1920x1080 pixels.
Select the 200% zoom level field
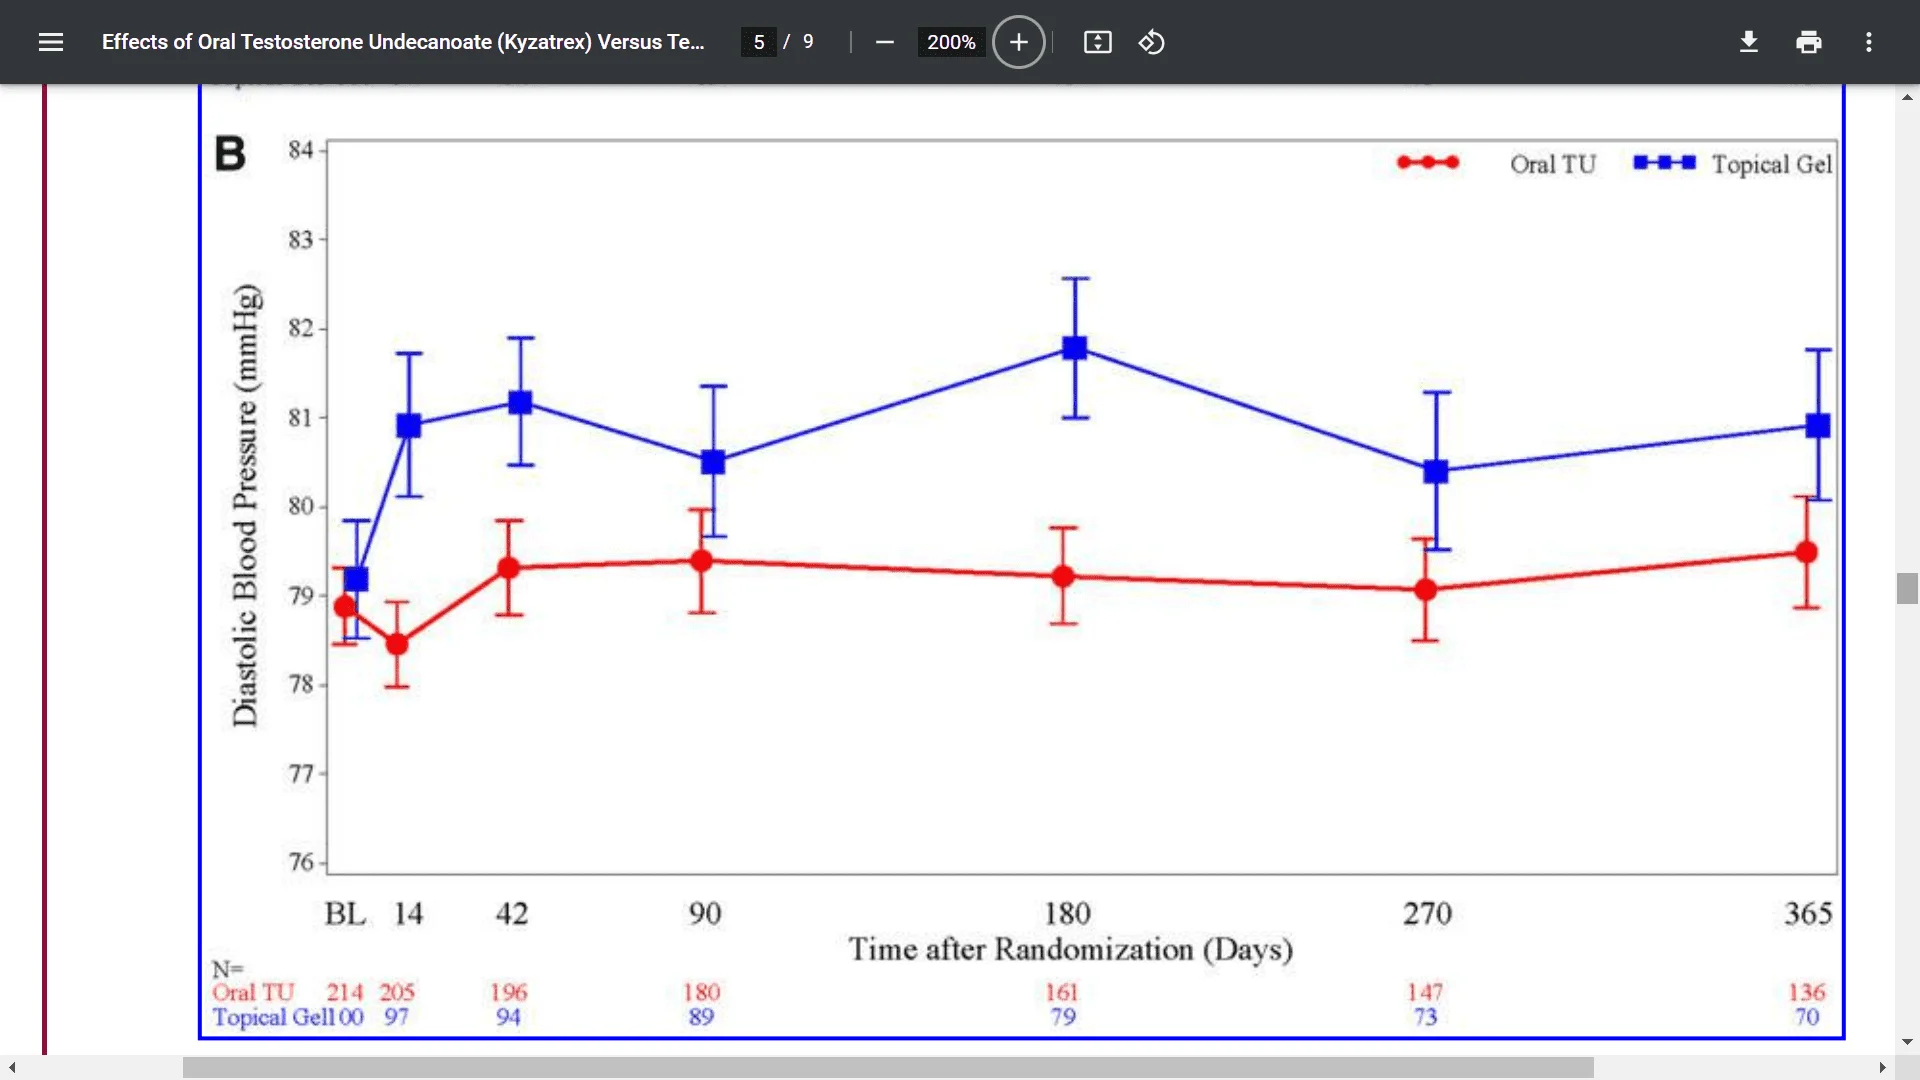(x=950, y=42)
